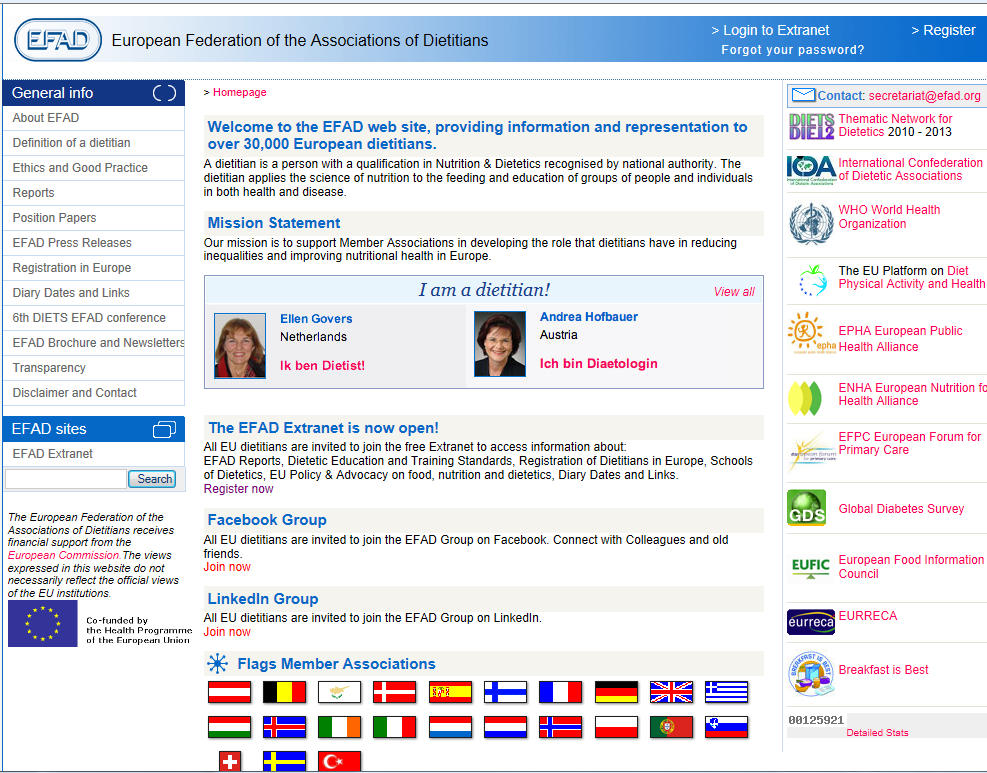Select the Ireland flag
Screen dimensions: 987x773
pyautogui.click(x=339, y=727)
